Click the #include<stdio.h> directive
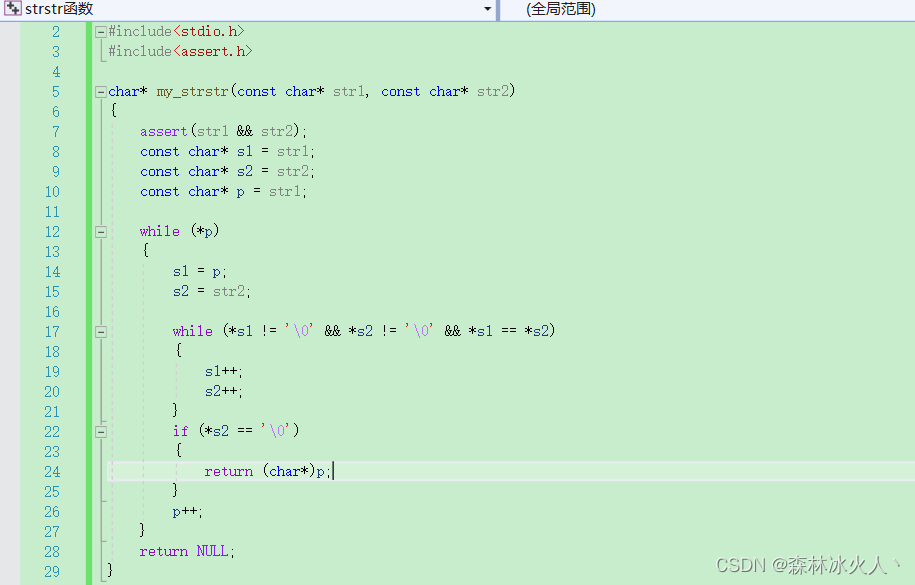This screenshot has height=585, width=915. (175, 31)
